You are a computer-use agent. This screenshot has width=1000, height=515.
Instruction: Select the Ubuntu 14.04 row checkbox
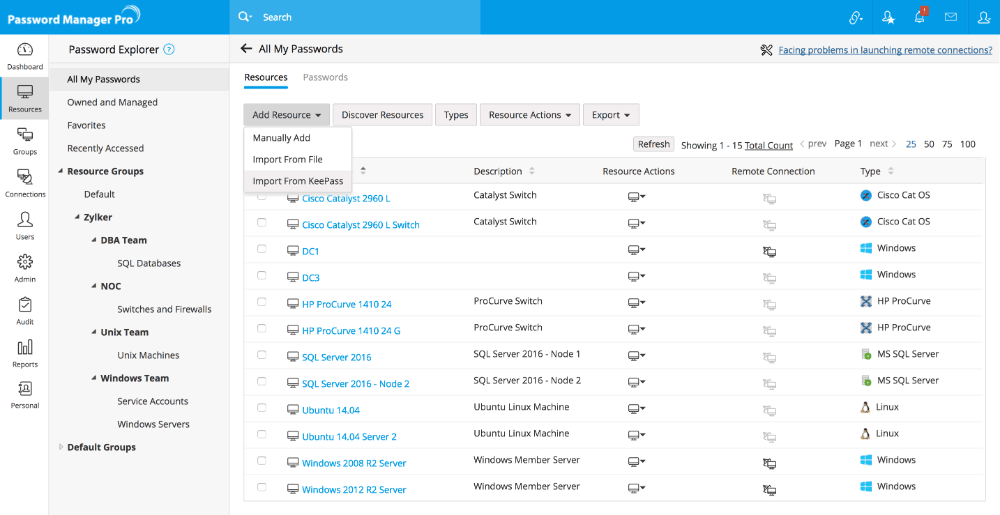pyautogui.click(x=262, y=408)
